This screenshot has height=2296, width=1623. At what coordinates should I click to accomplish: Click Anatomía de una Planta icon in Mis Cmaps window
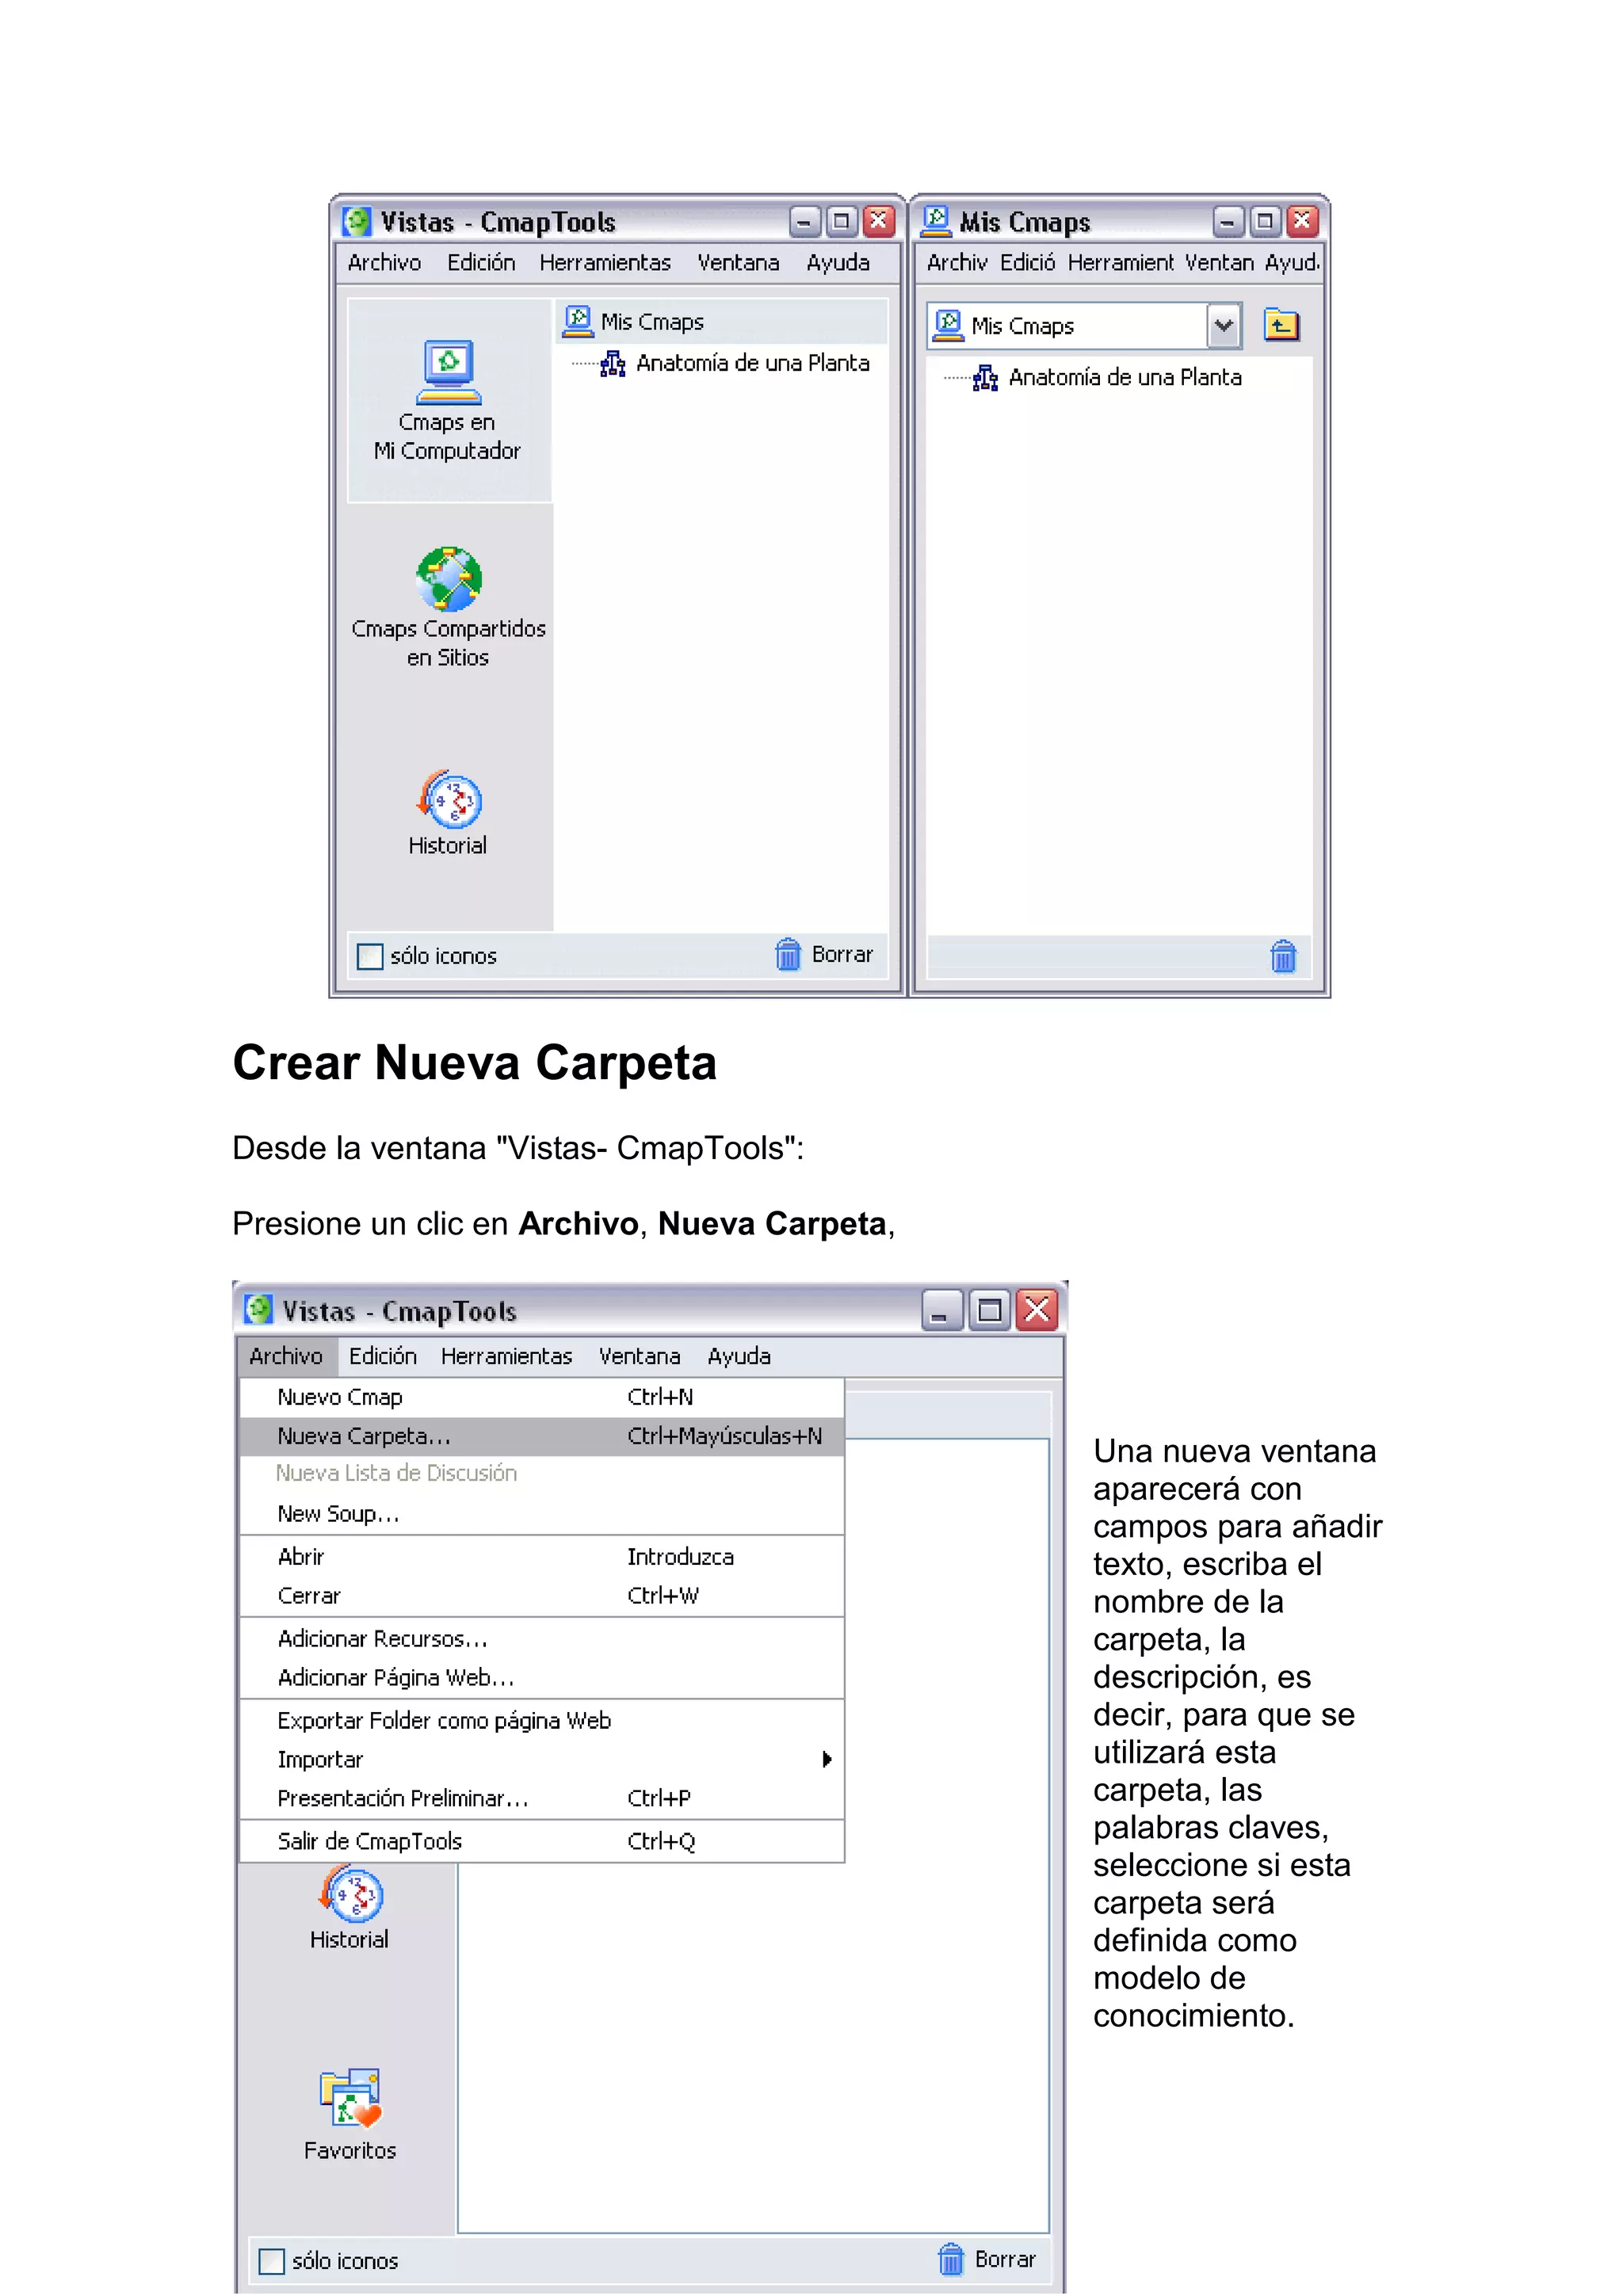pos(985,378)
